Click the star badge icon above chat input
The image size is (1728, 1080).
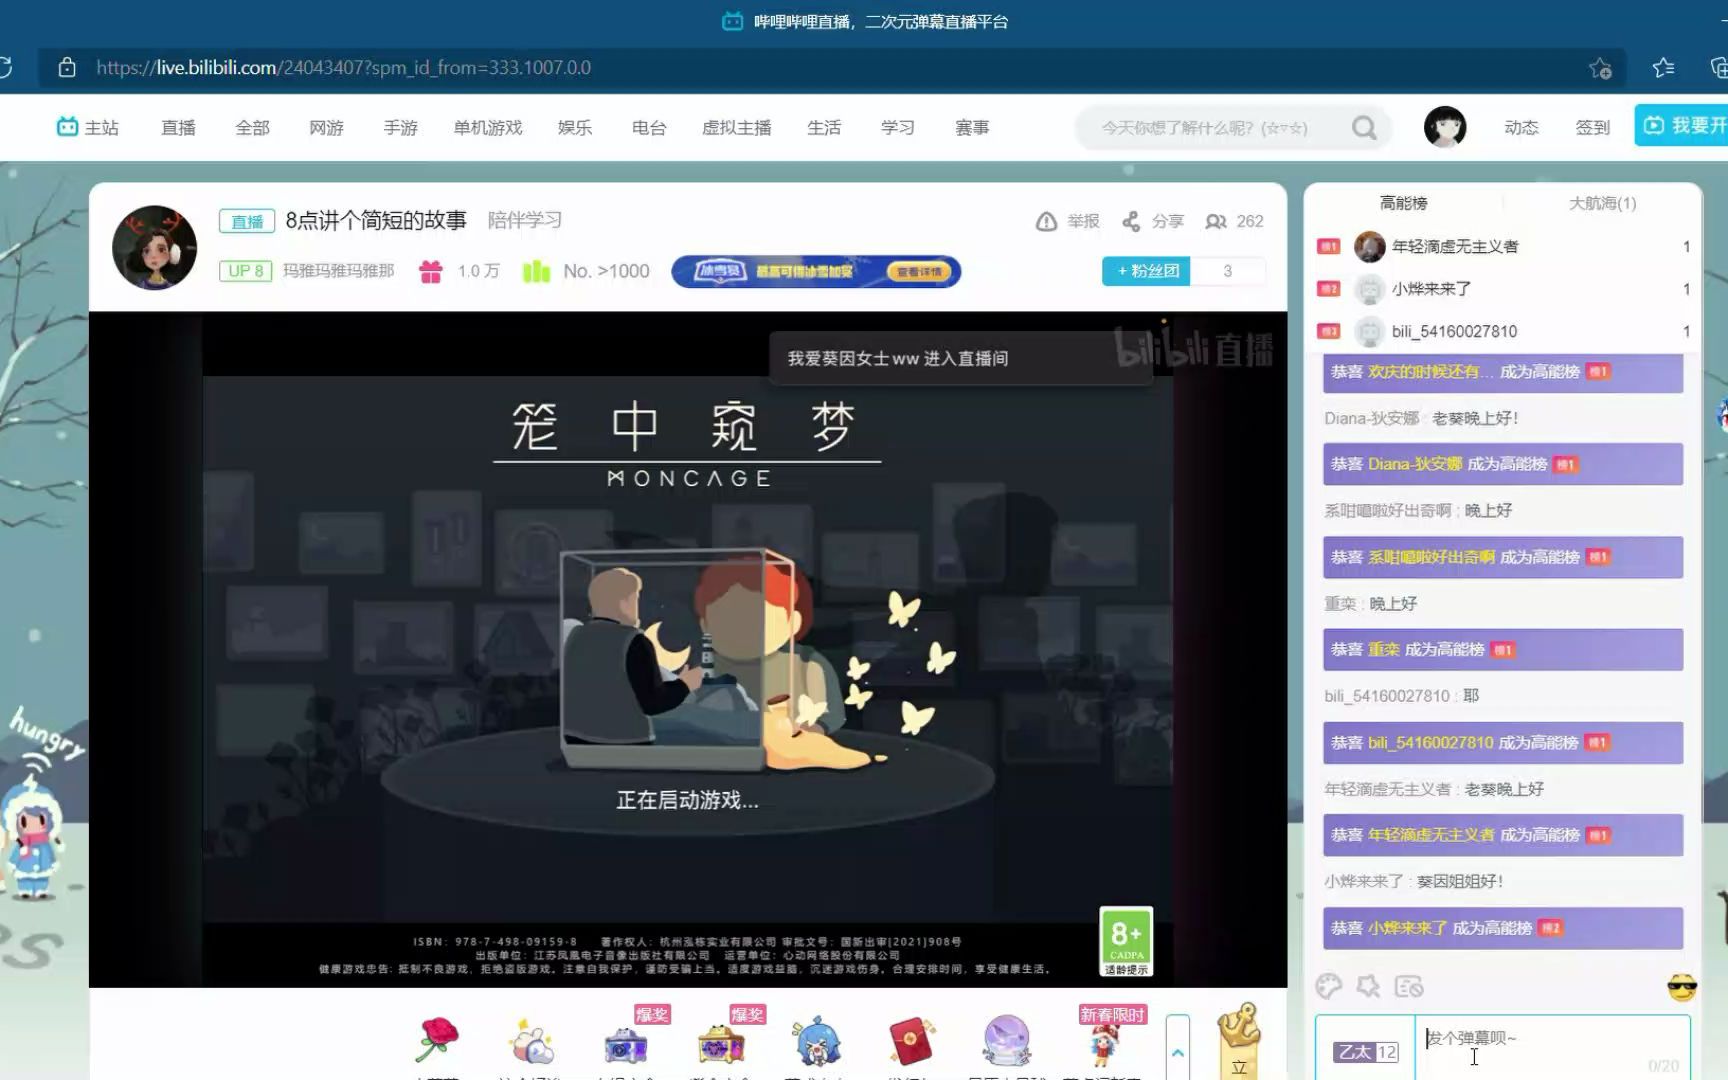click(x=1368, y=986)
